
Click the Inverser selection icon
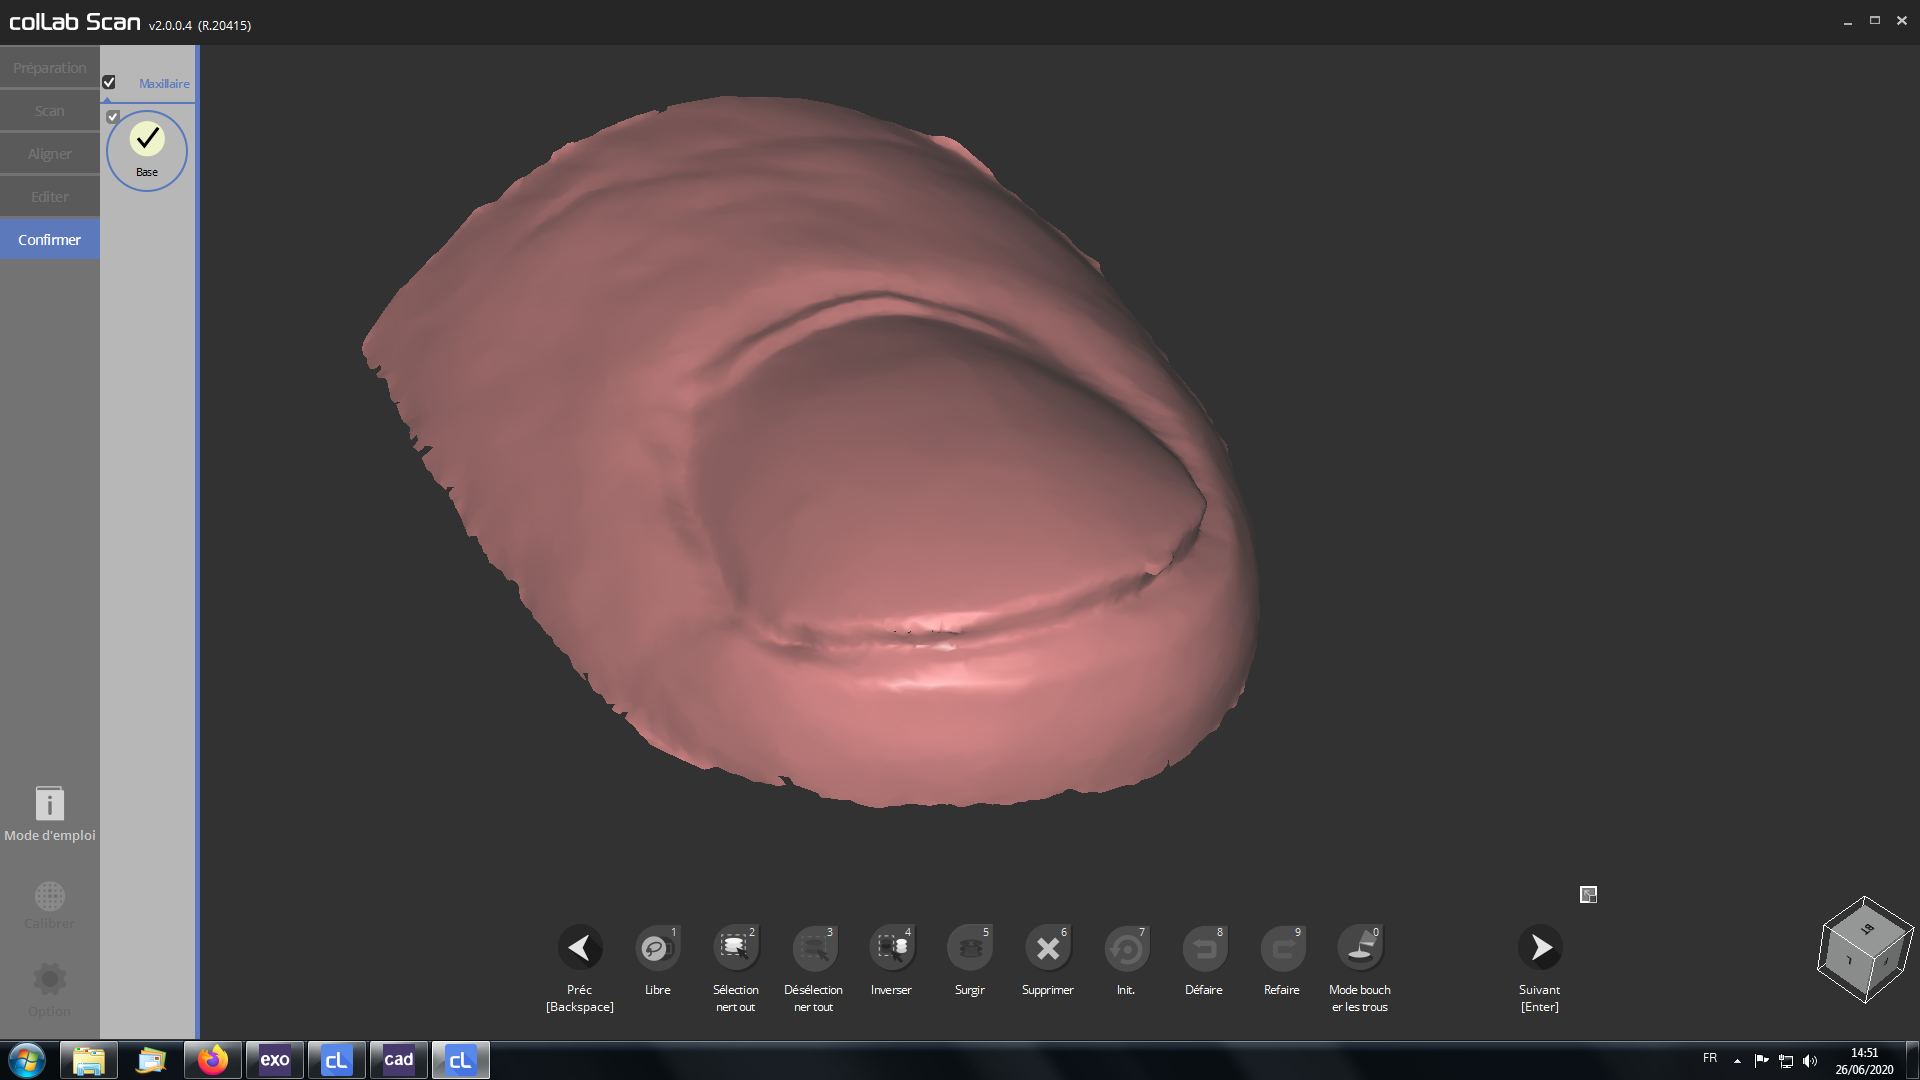point(891,948)
